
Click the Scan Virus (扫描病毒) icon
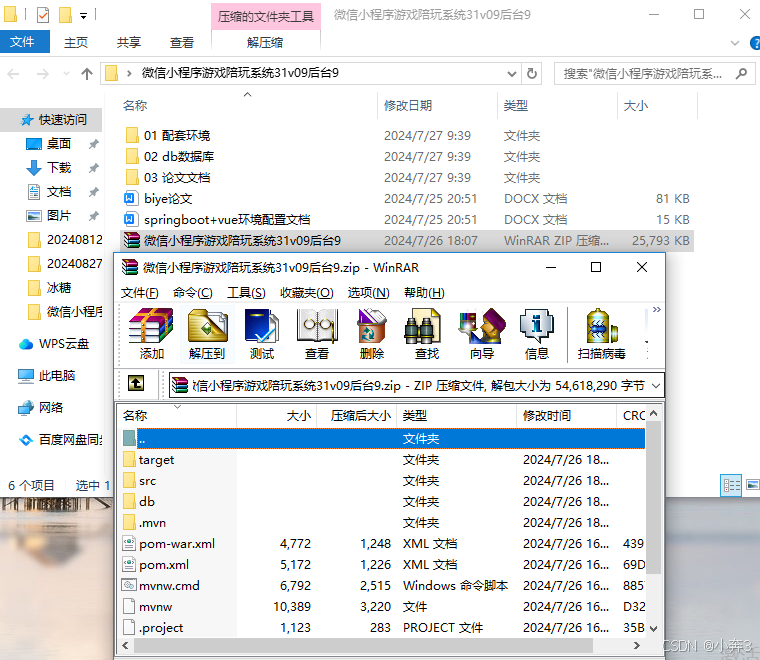tap(602, 334)
